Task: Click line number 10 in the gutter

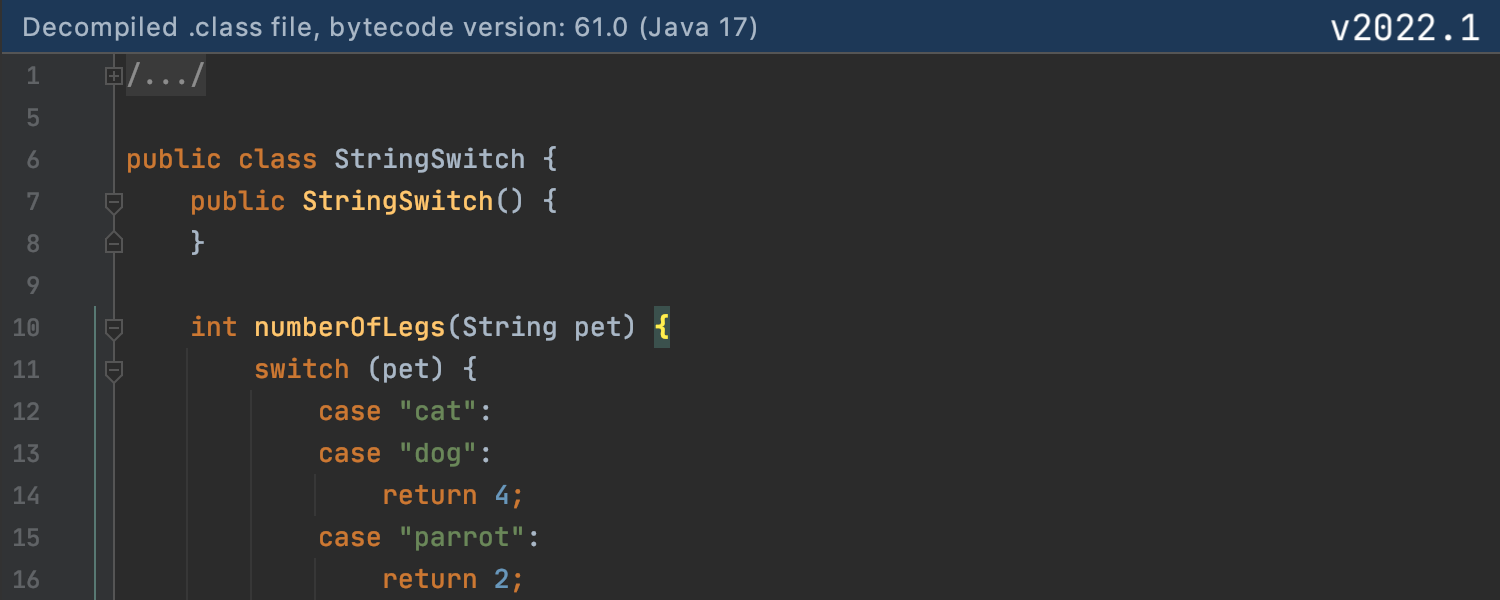Action: point(26,328)
